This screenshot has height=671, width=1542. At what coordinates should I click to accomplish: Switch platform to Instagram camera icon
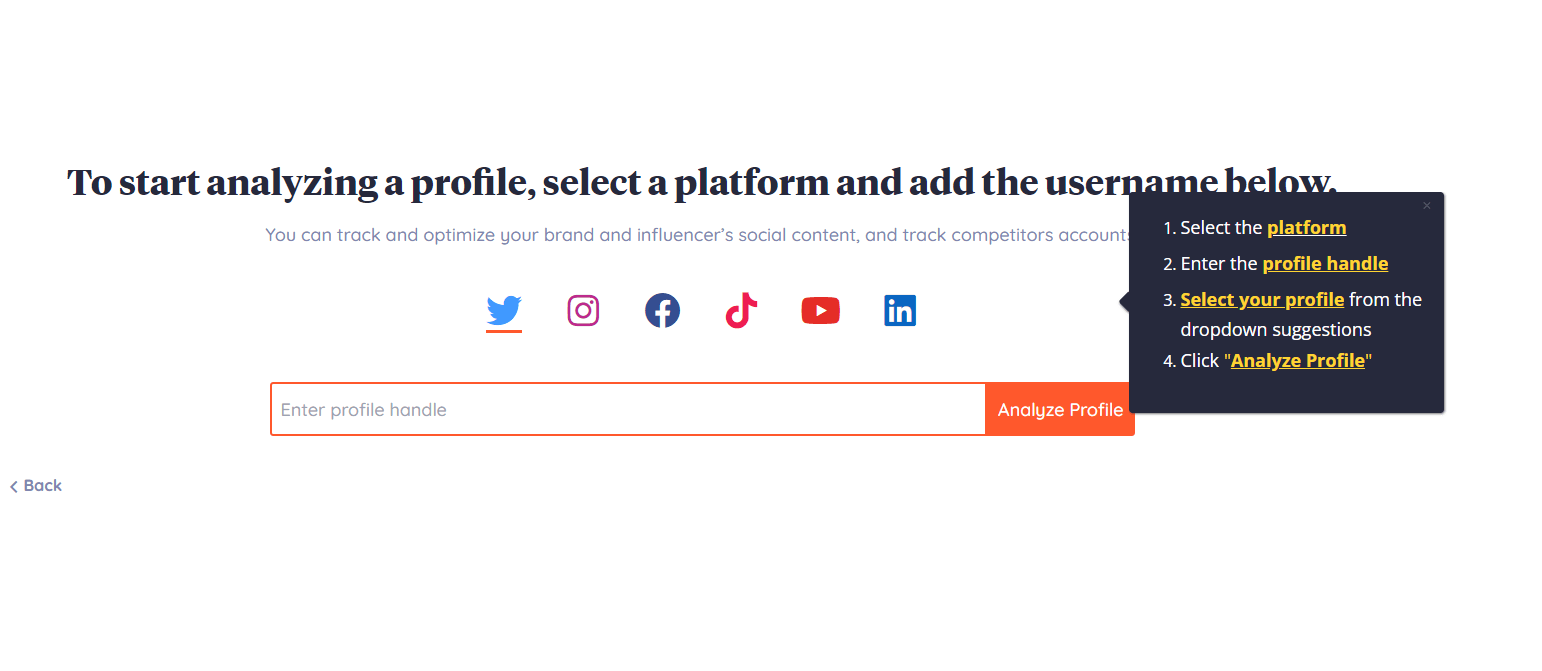582,310
